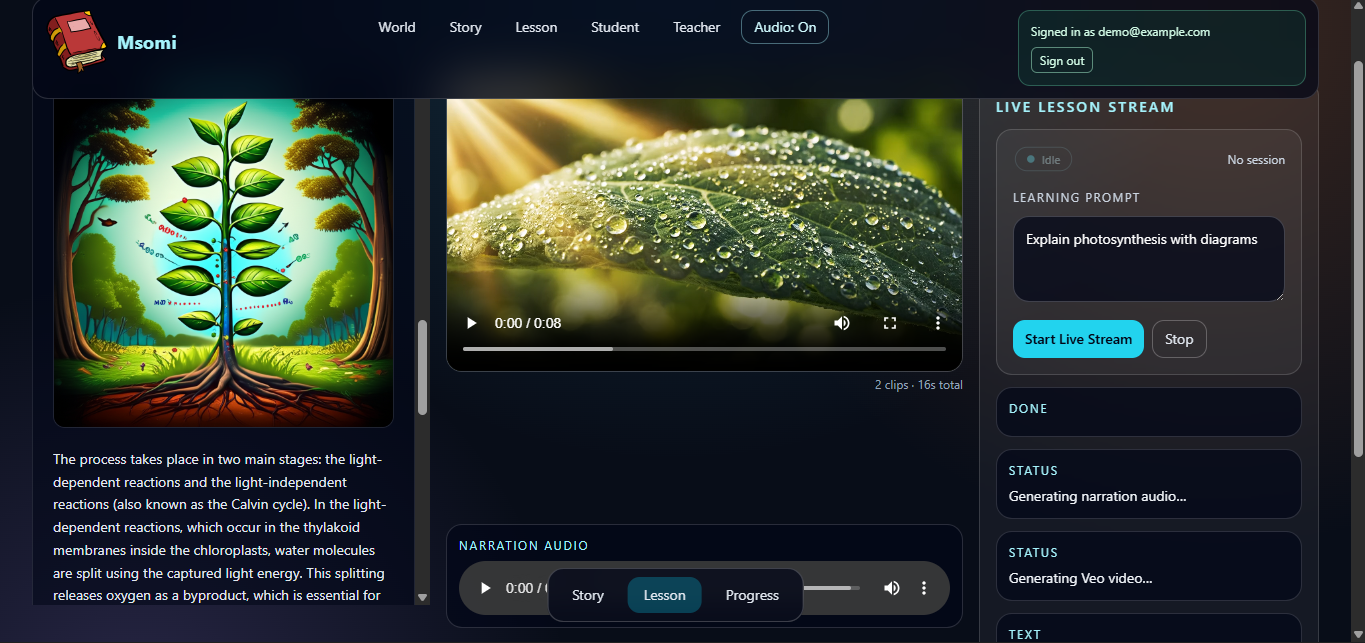Mute the video volume speaker icon
This screenshot has width=1365, height=643.
842,323
